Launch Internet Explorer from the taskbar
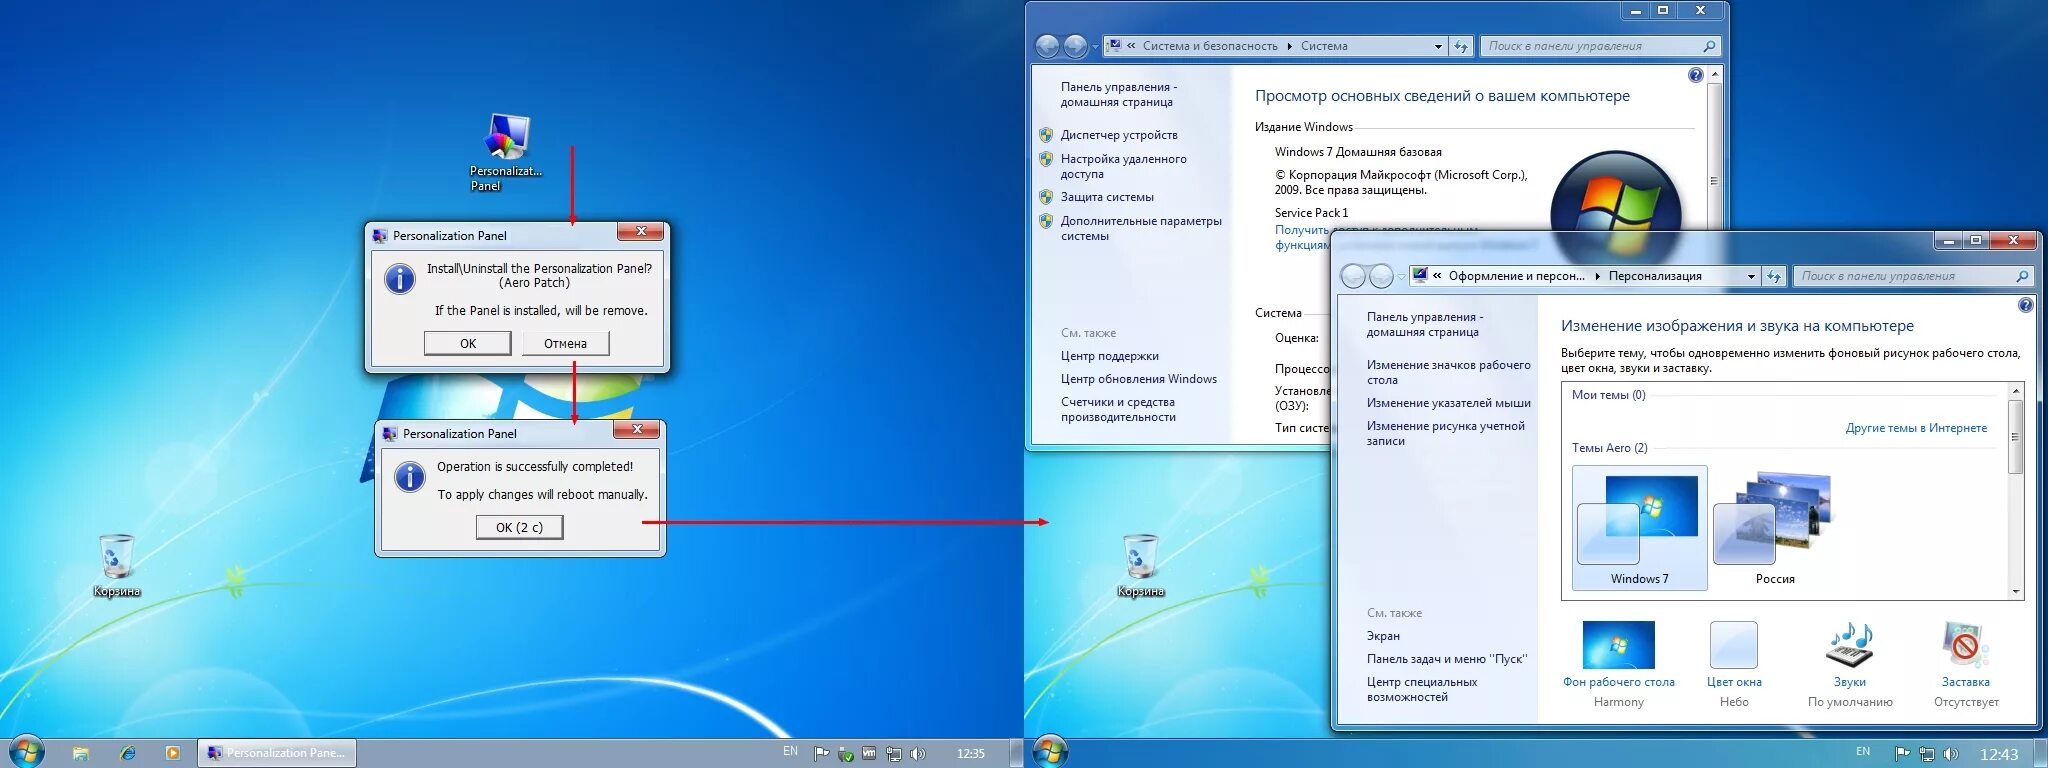This screenshot has width=2048, height=768. click(127, 753)
